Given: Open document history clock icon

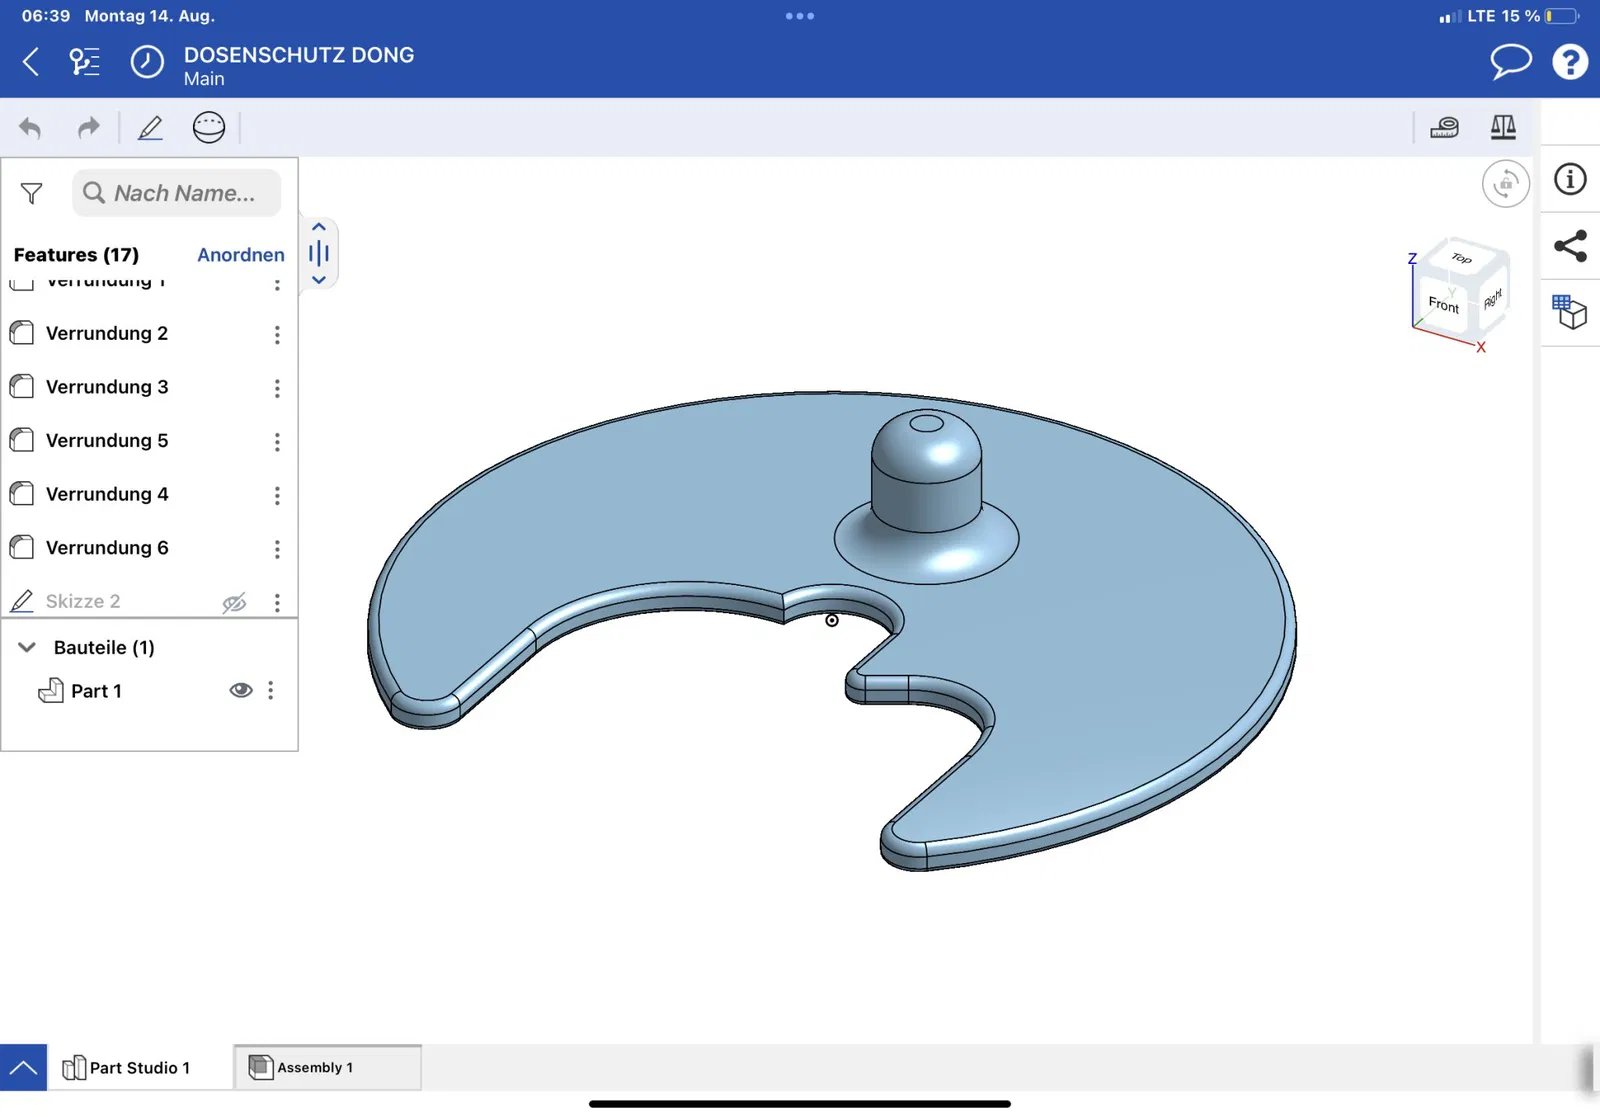Looking at the screenshot, I should point(147,62).
